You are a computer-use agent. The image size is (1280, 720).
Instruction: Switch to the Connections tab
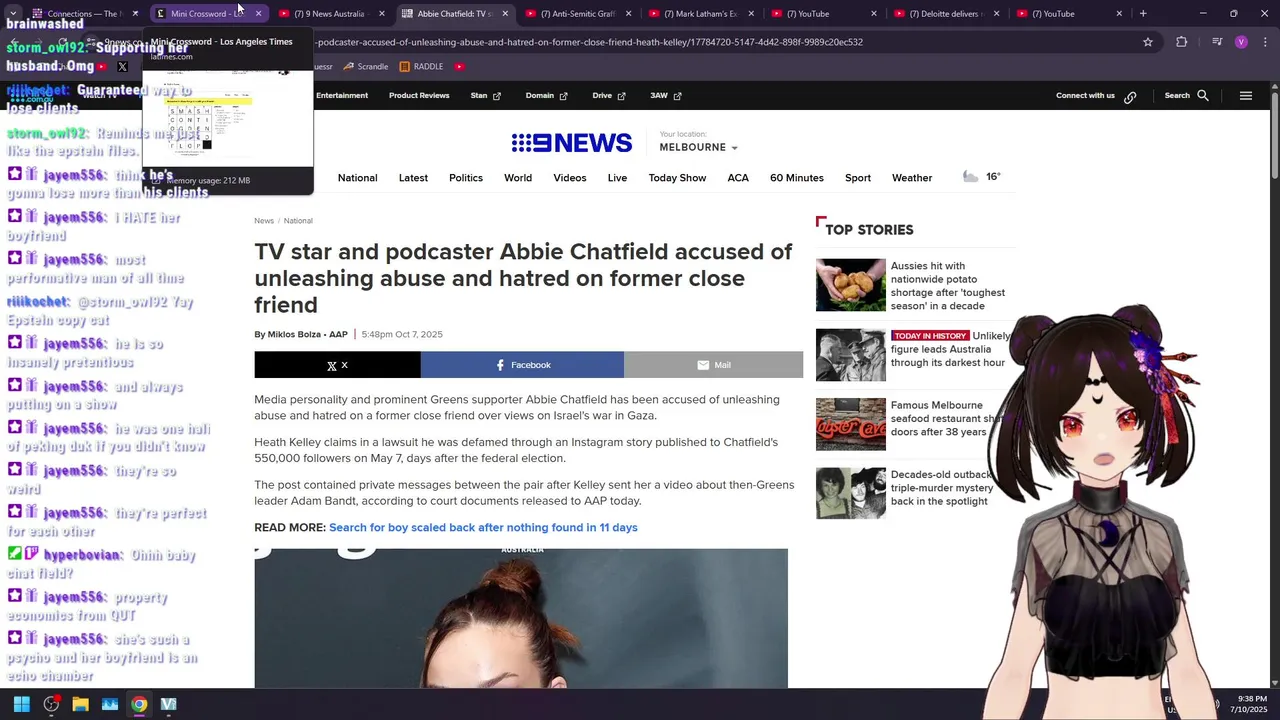pos(84,14)
